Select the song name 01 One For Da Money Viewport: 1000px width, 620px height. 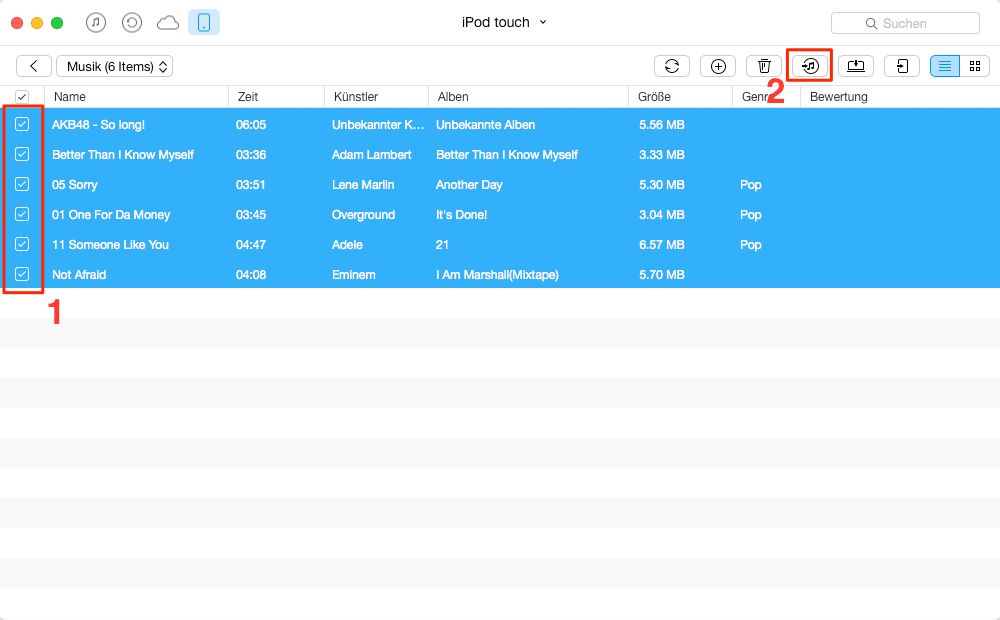coord(111,215)
